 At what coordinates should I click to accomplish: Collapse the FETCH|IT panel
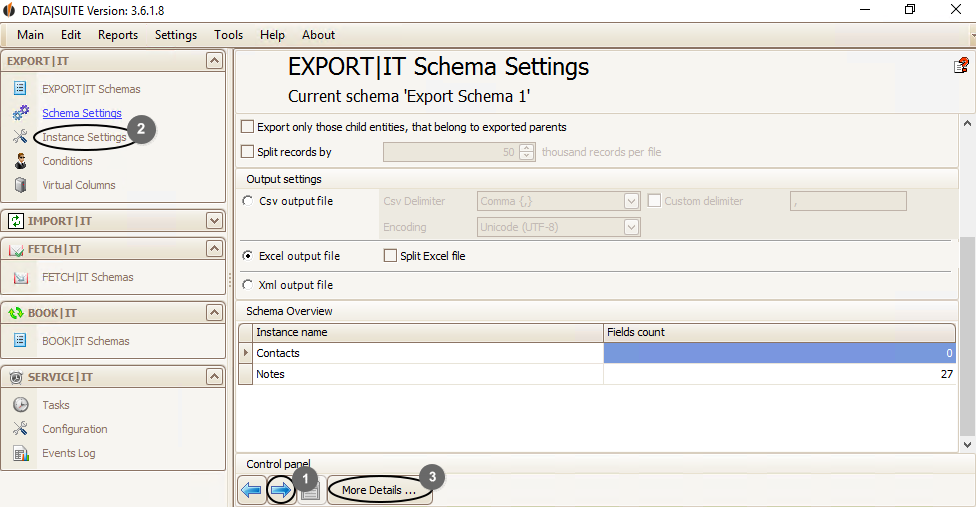[x=214, y=249]
